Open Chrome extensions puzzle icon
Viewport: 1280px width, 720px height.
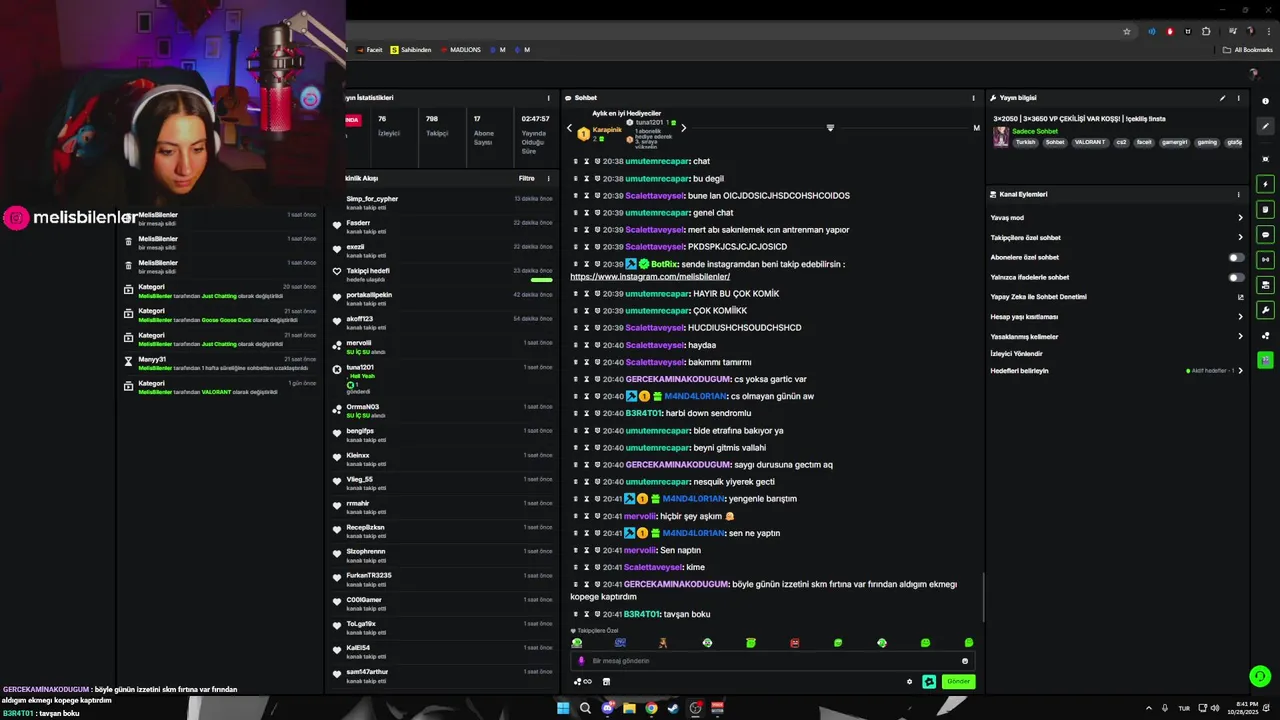(1206, 32)
